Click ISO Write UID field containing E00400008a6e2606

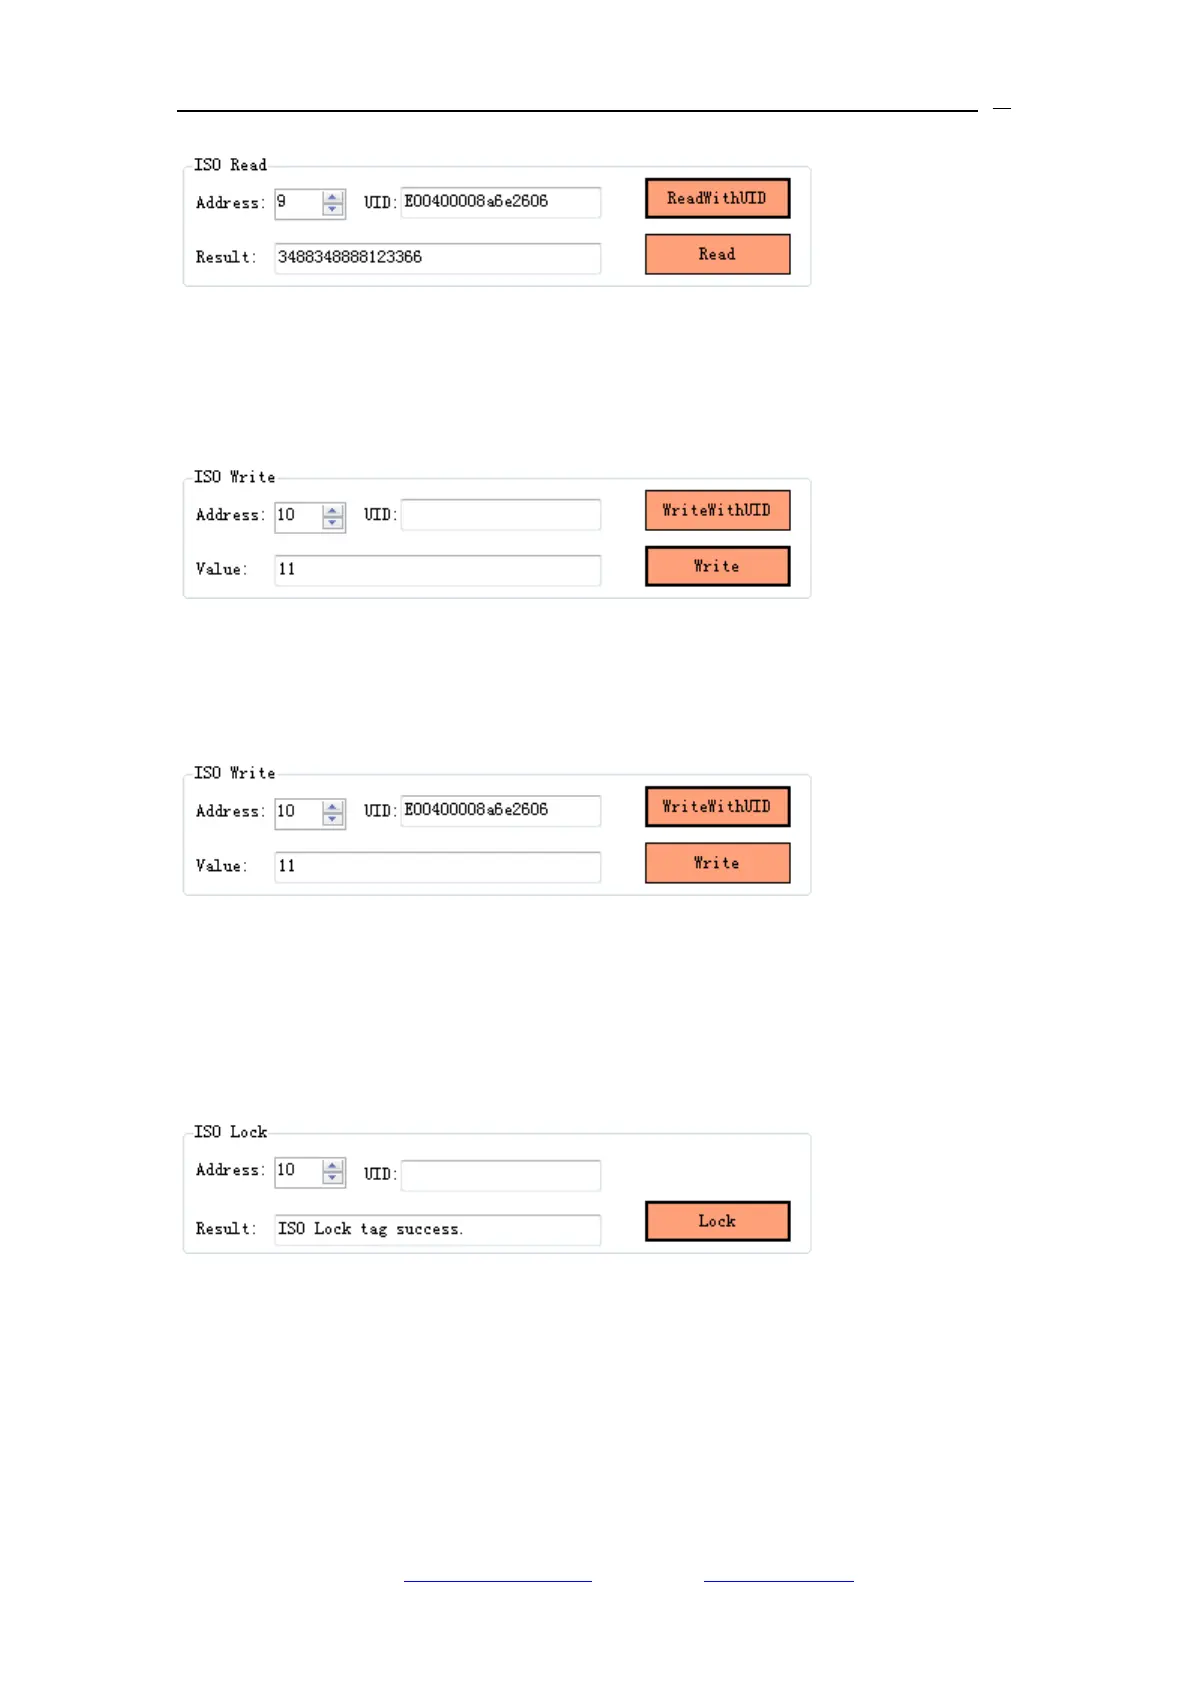(500, 810)
